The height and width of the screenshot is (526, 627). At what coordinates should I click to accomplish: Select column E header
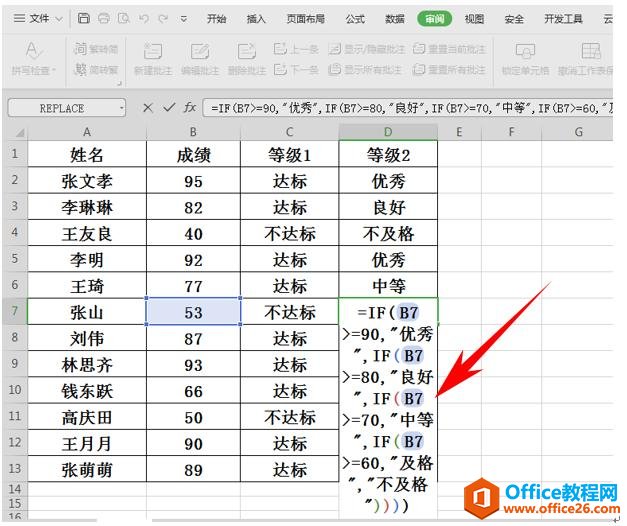pos(459,132)
